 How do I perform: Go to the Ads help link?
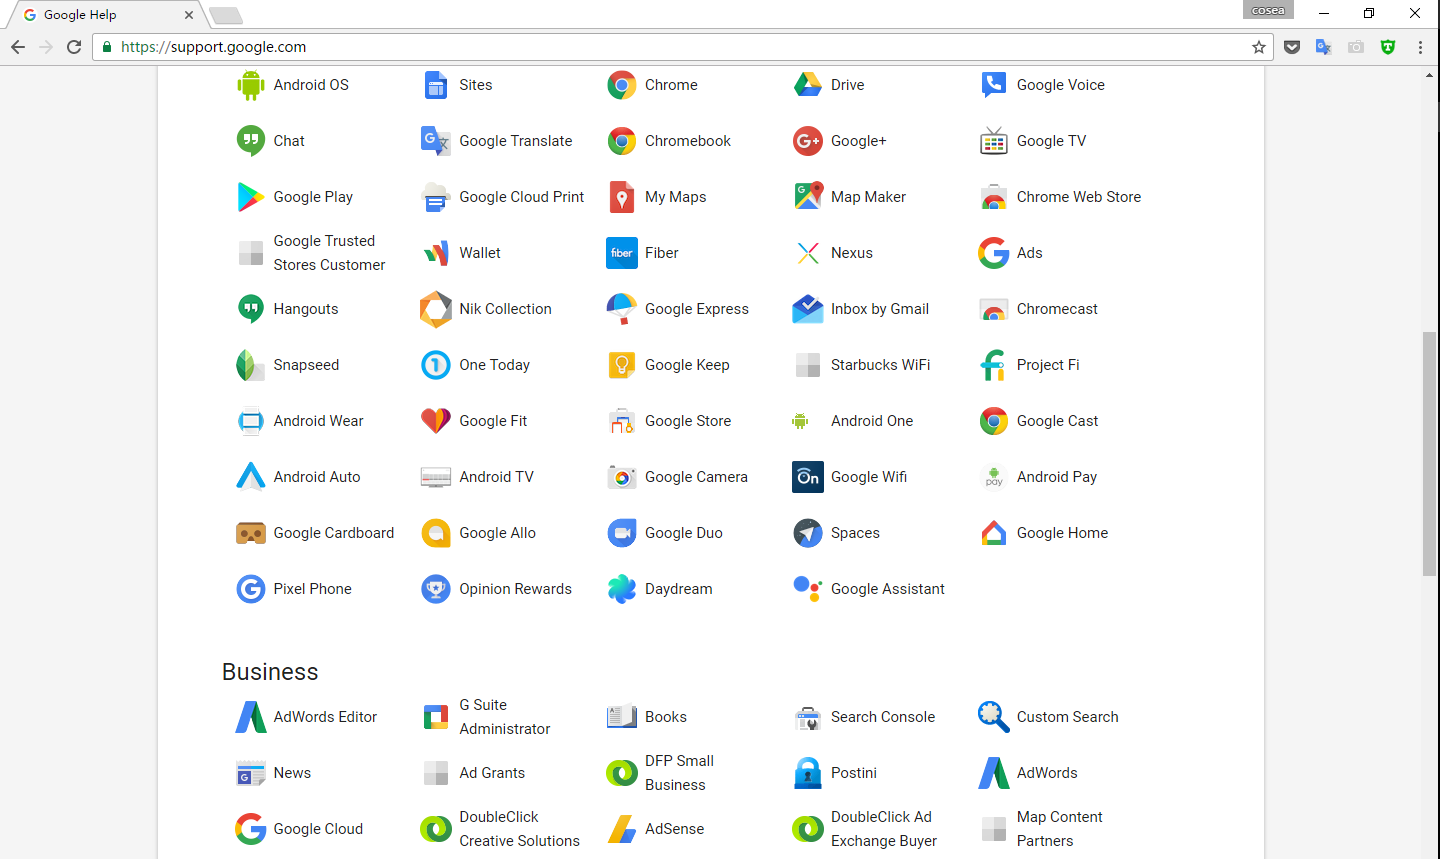tap(1030, 253)
